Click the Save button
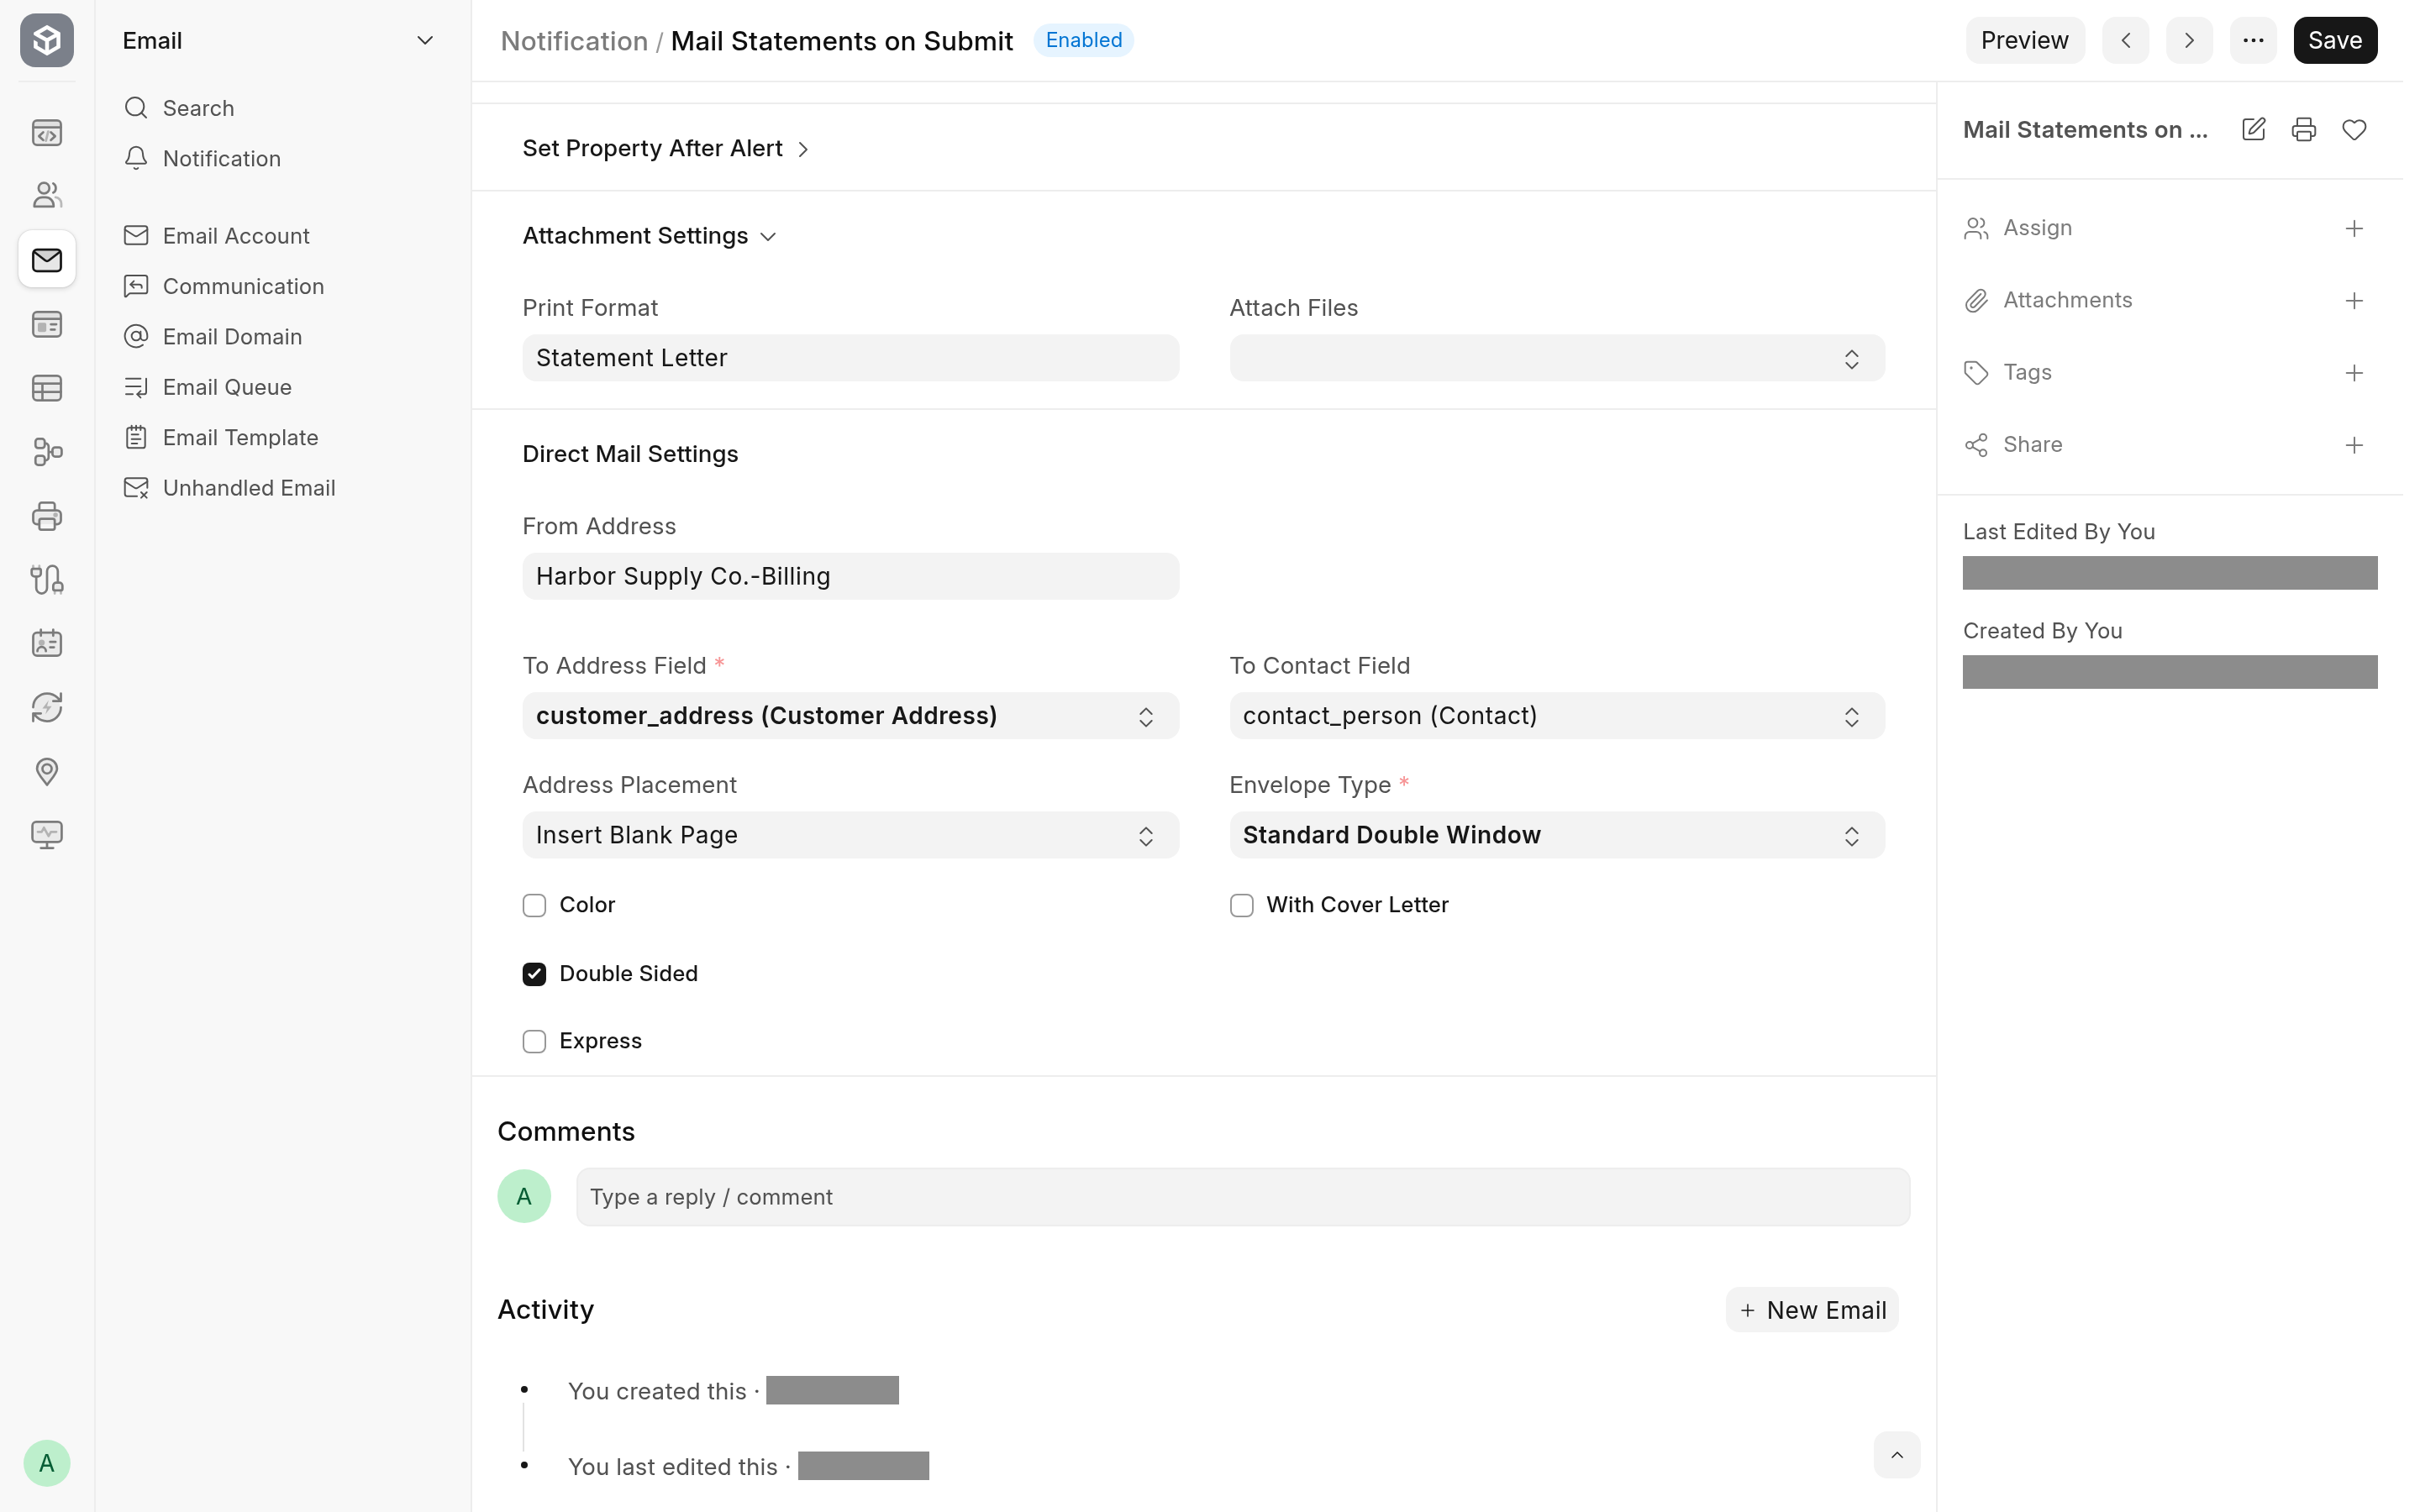Viewport: 2420px width, 1512px height. (2335, 40)
